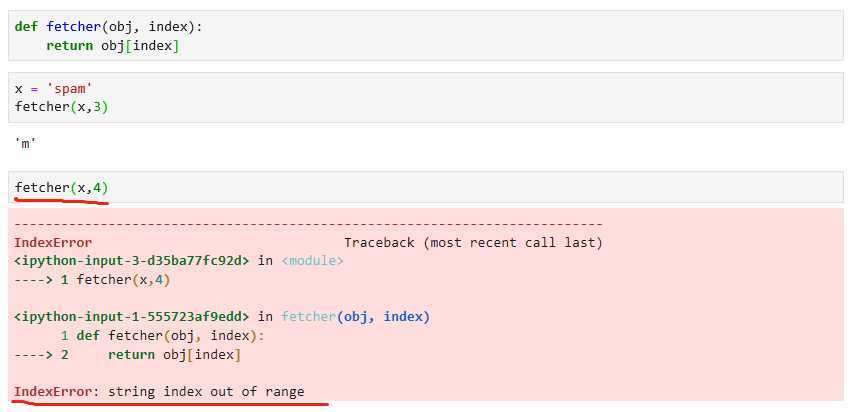Click the x = 'spam' assignment line
This screenshot has width=855, height=412.
pyautogui.click(x=50, y=88)
